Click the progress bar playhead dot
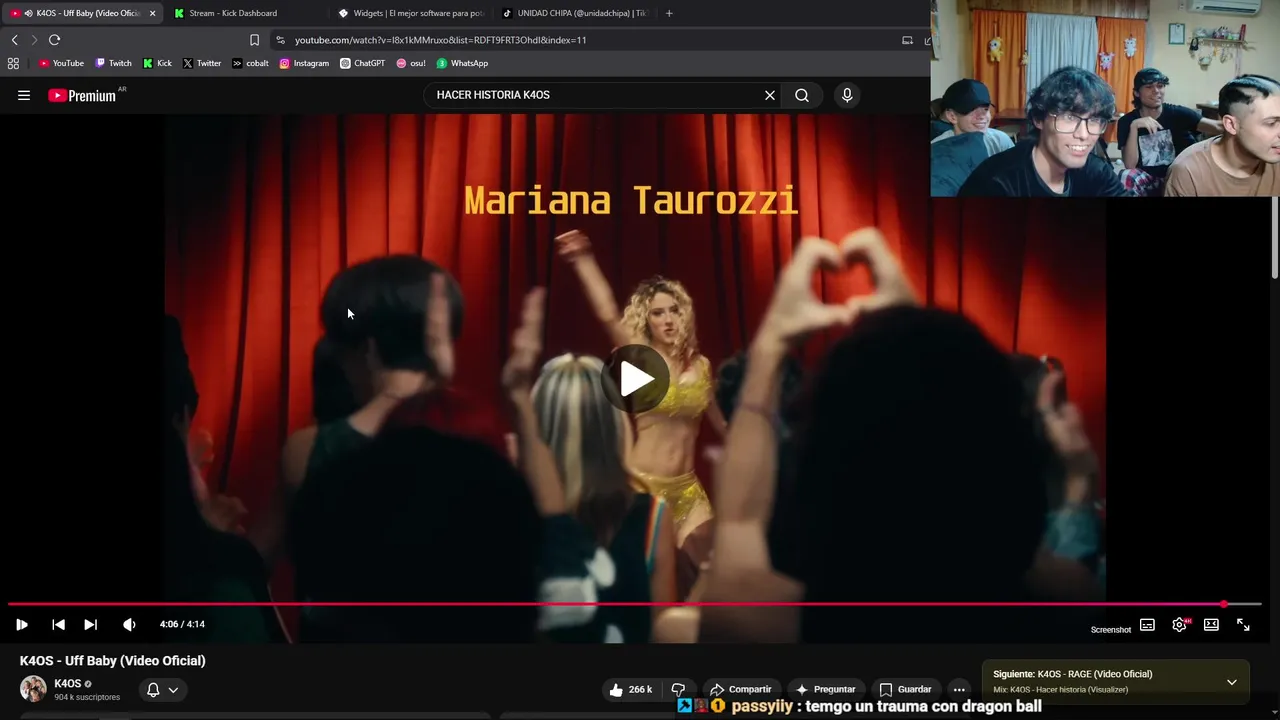 click(1224, 604)
